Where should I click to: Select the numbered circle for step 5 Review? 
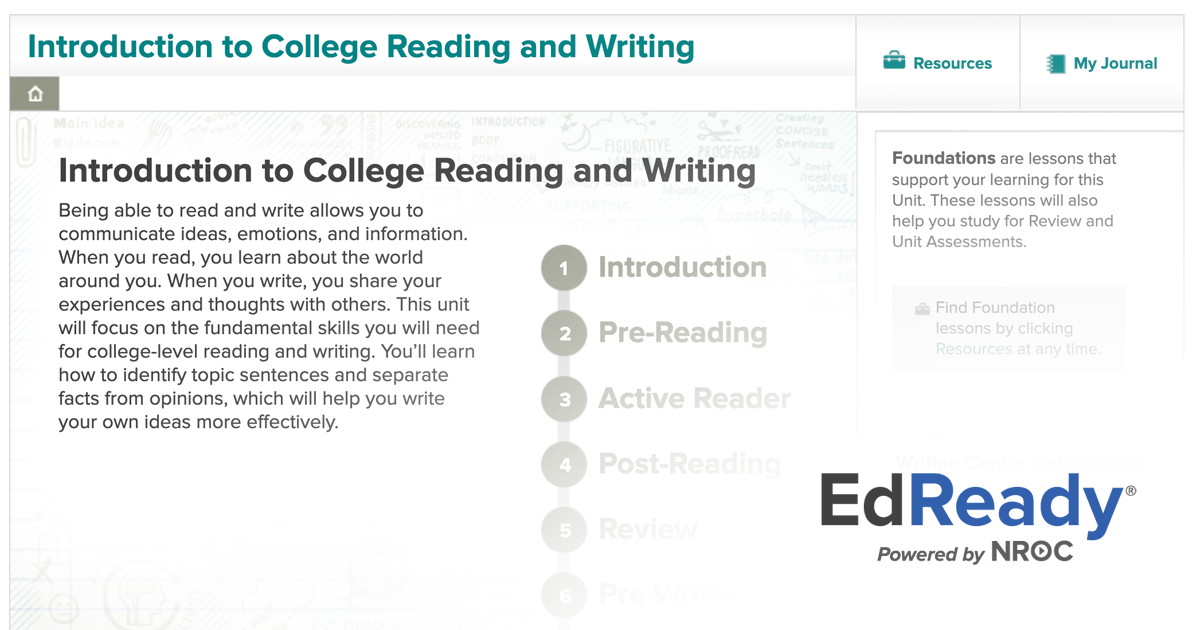tap(563, 529)
